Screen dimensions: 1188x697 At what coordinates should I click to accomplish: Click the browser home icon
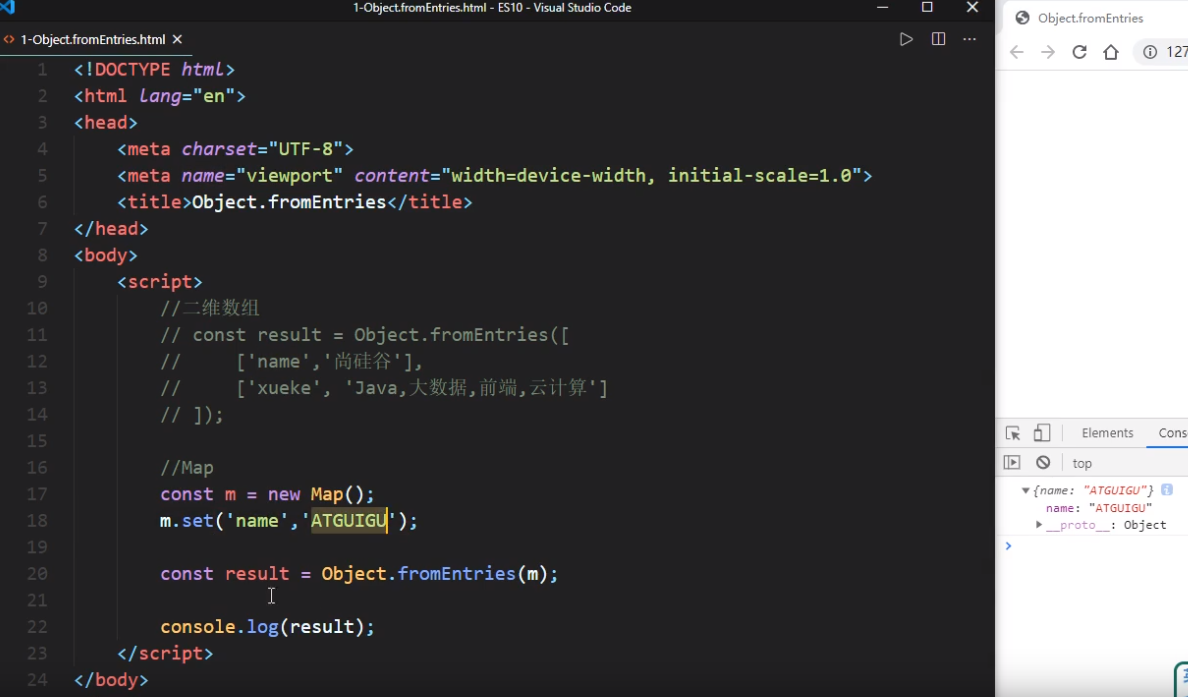[1110, 52]
